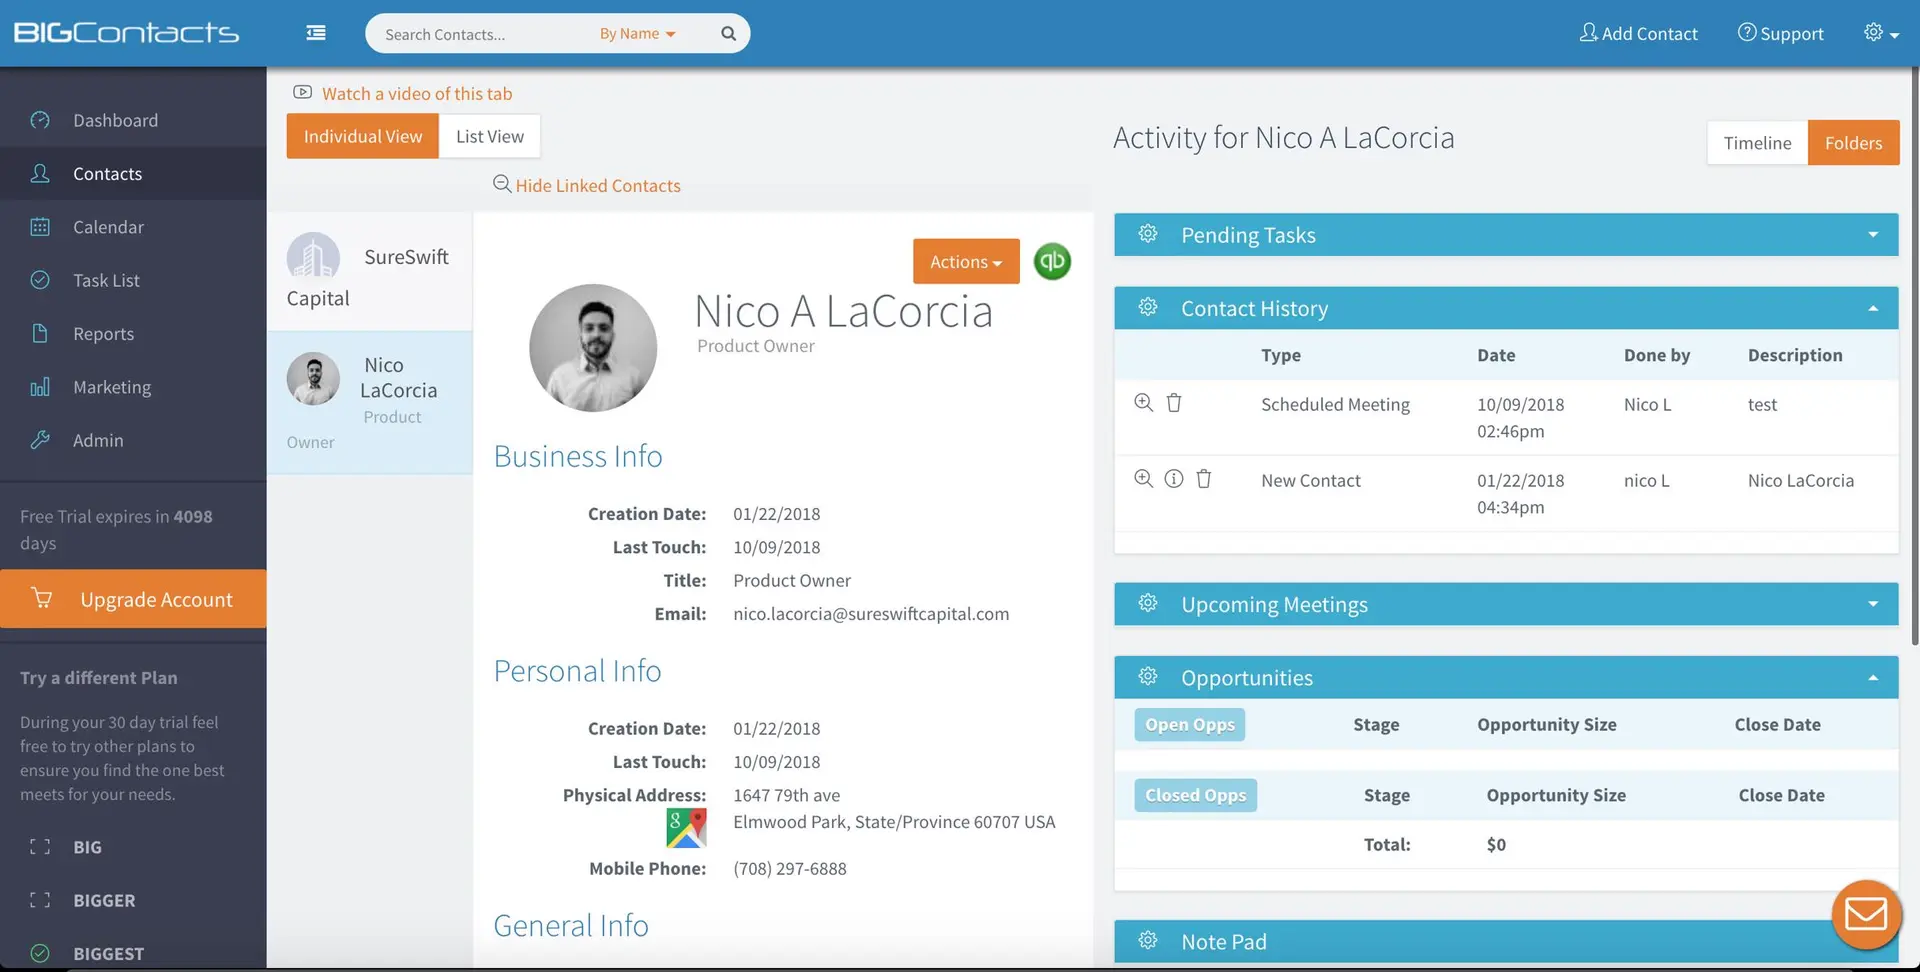Image resolution: width=1920 pixels, height=972 pixels.
Task: Open the Actions dropdown
Action: click(x=965, y=262)
